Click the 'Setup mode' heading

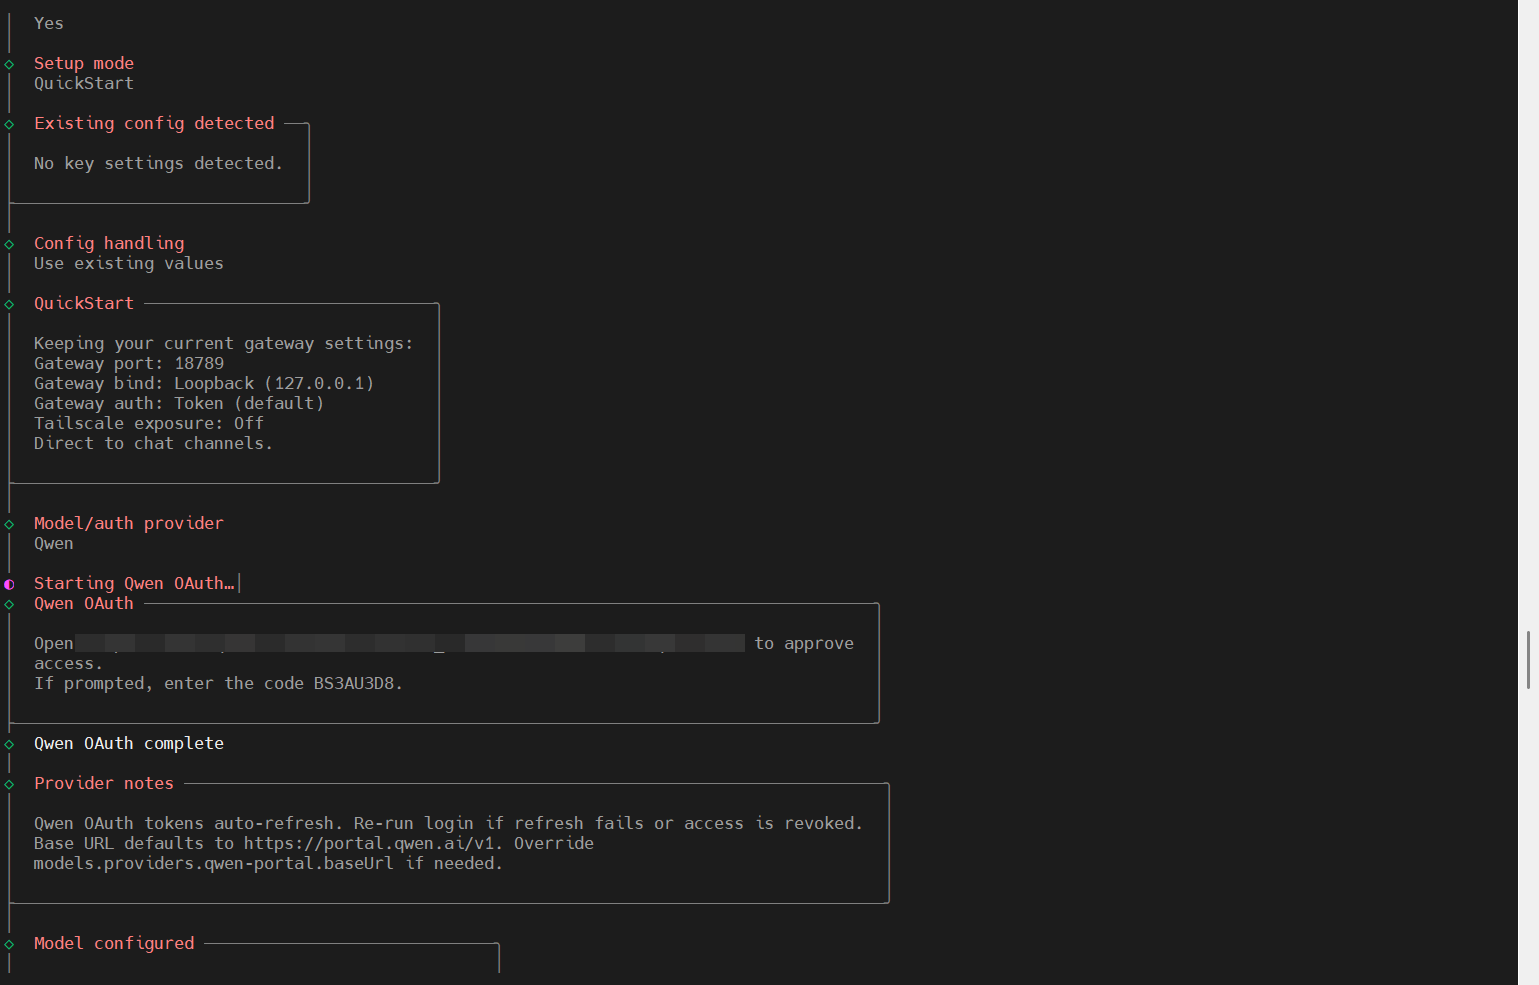pos(84,63)
